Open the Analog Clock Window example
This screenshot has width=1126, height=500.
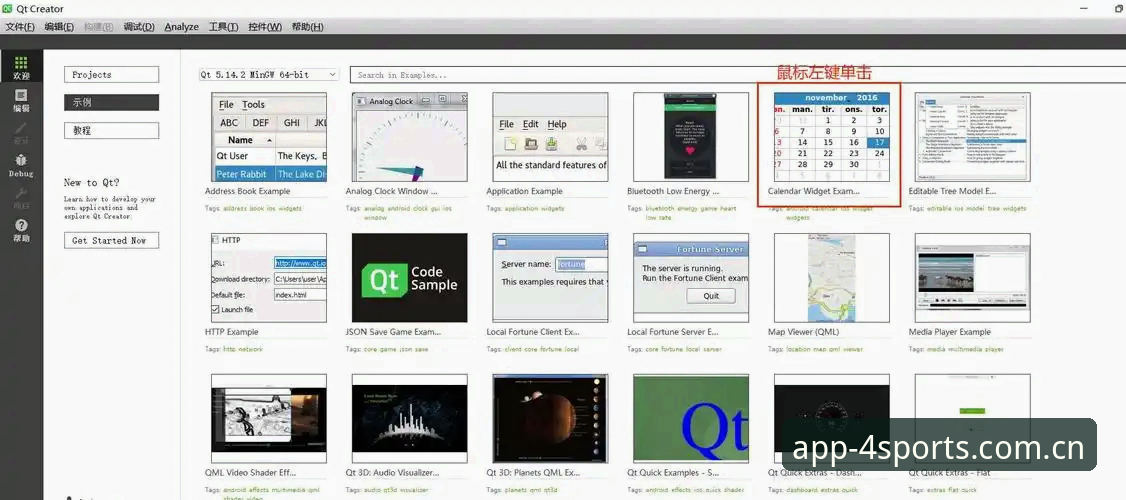tap(409, 136)
